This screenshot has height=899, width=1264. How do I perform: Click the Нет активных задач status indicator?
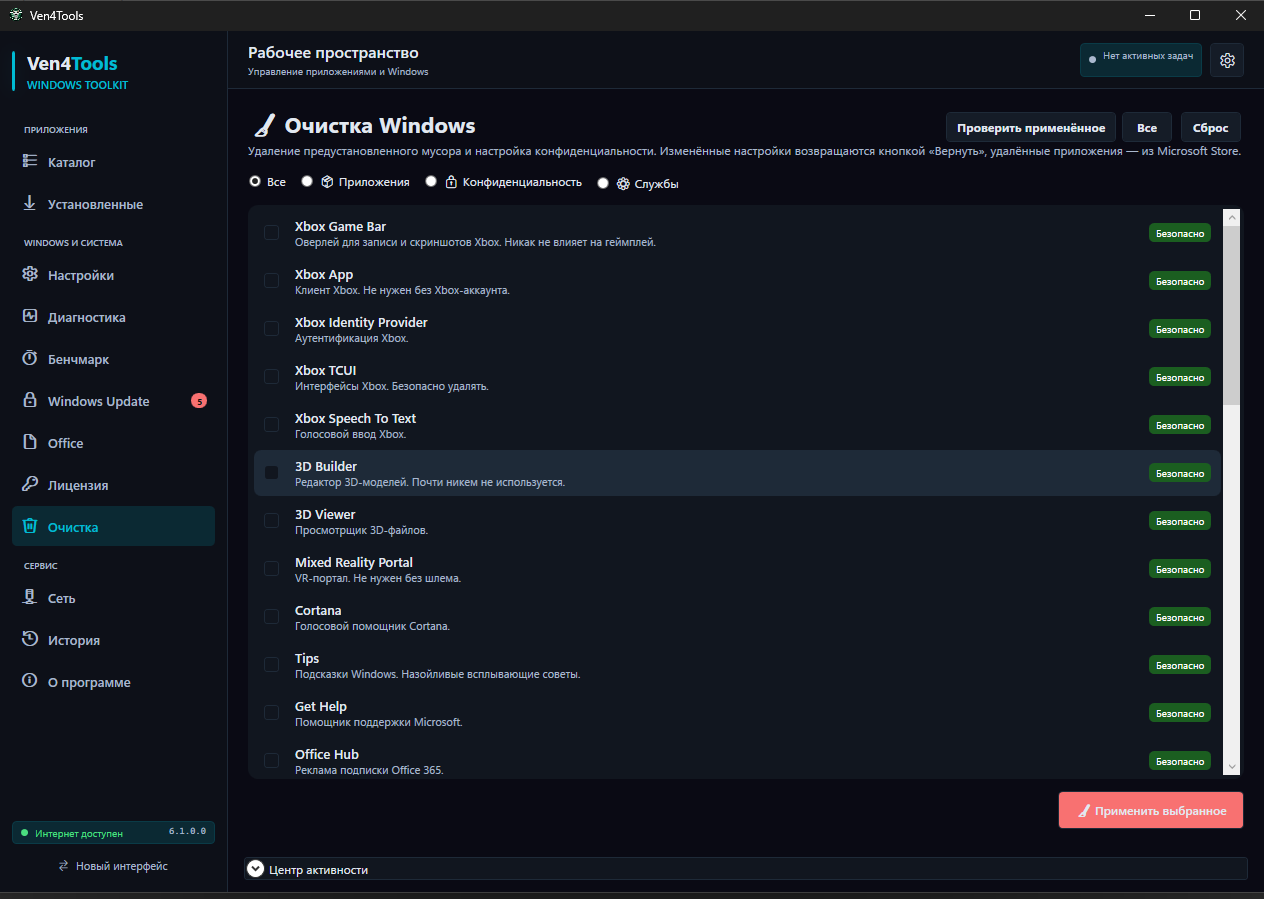pyautogui.click(x=1141, y=60)
